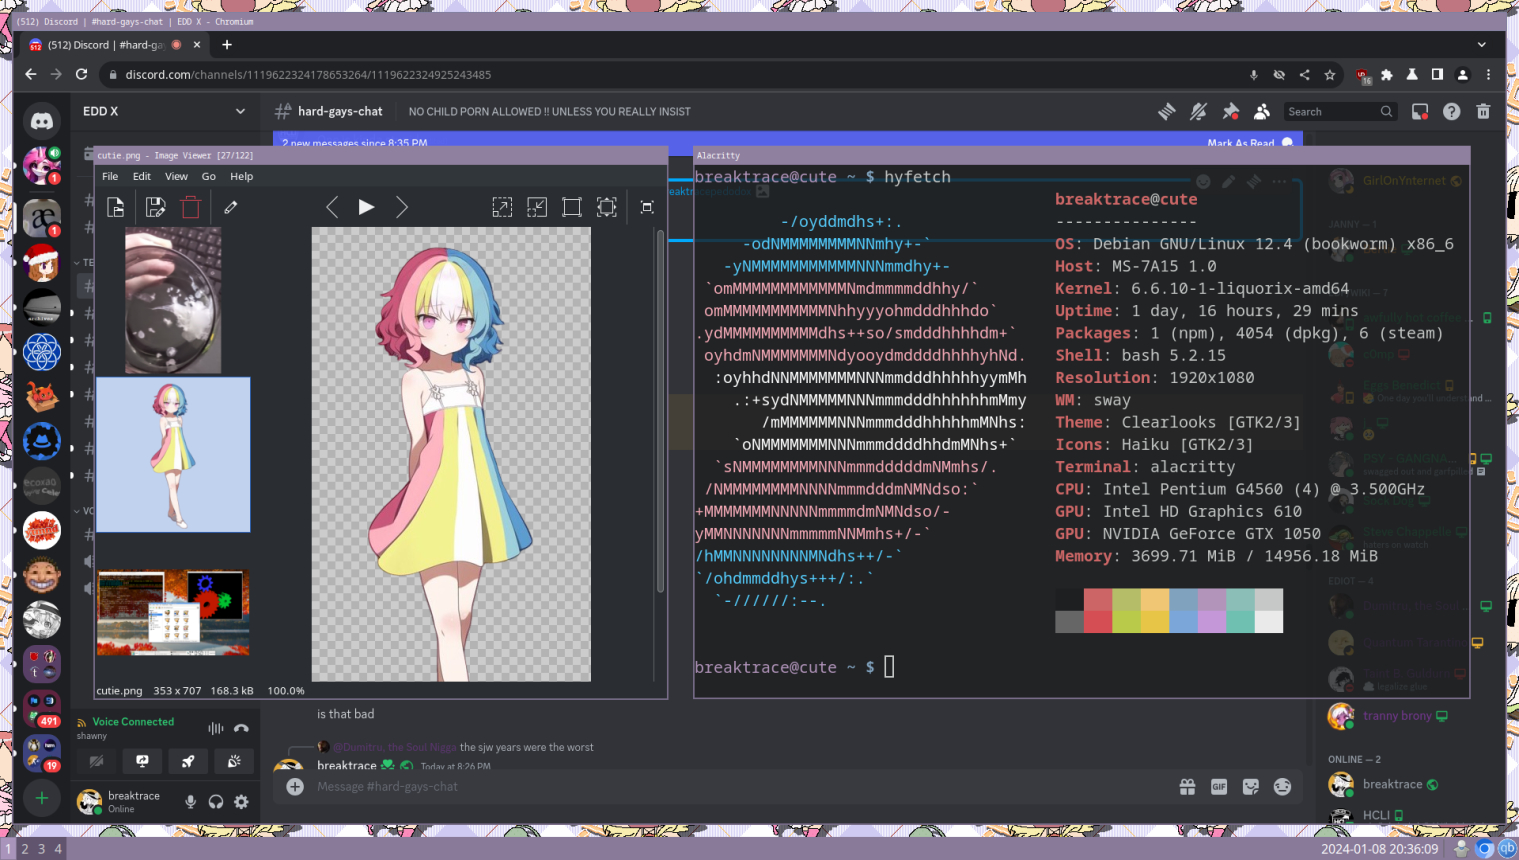Toggle deafen headphones in user panel
Screen dimensions: 1519x860
point(216,802)
